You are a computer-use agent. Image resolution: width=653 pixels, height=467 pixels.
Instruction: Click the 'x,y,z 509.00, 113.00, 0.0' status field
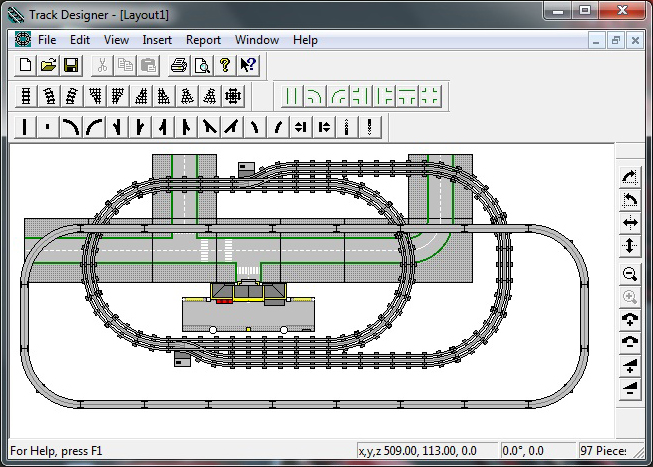point(427,451)
